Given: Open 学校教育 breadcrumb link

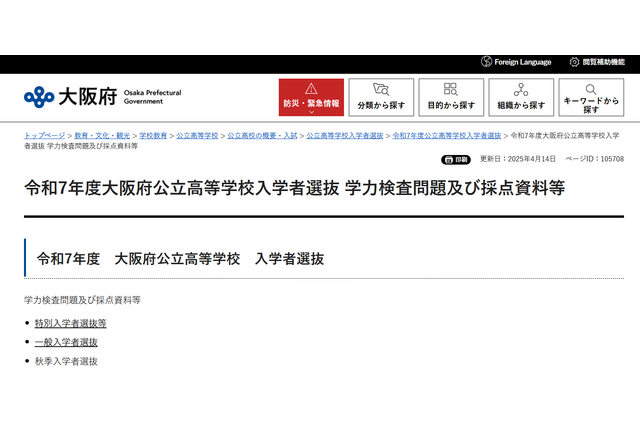Looking at the screenshot, I should tap(153, 135).
